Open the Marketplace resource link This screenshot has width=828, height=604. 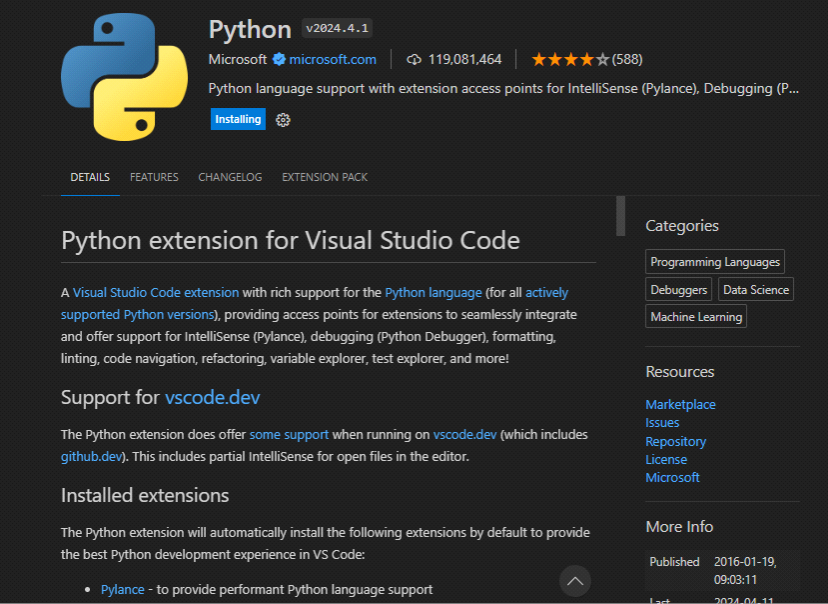click(680, 405)
